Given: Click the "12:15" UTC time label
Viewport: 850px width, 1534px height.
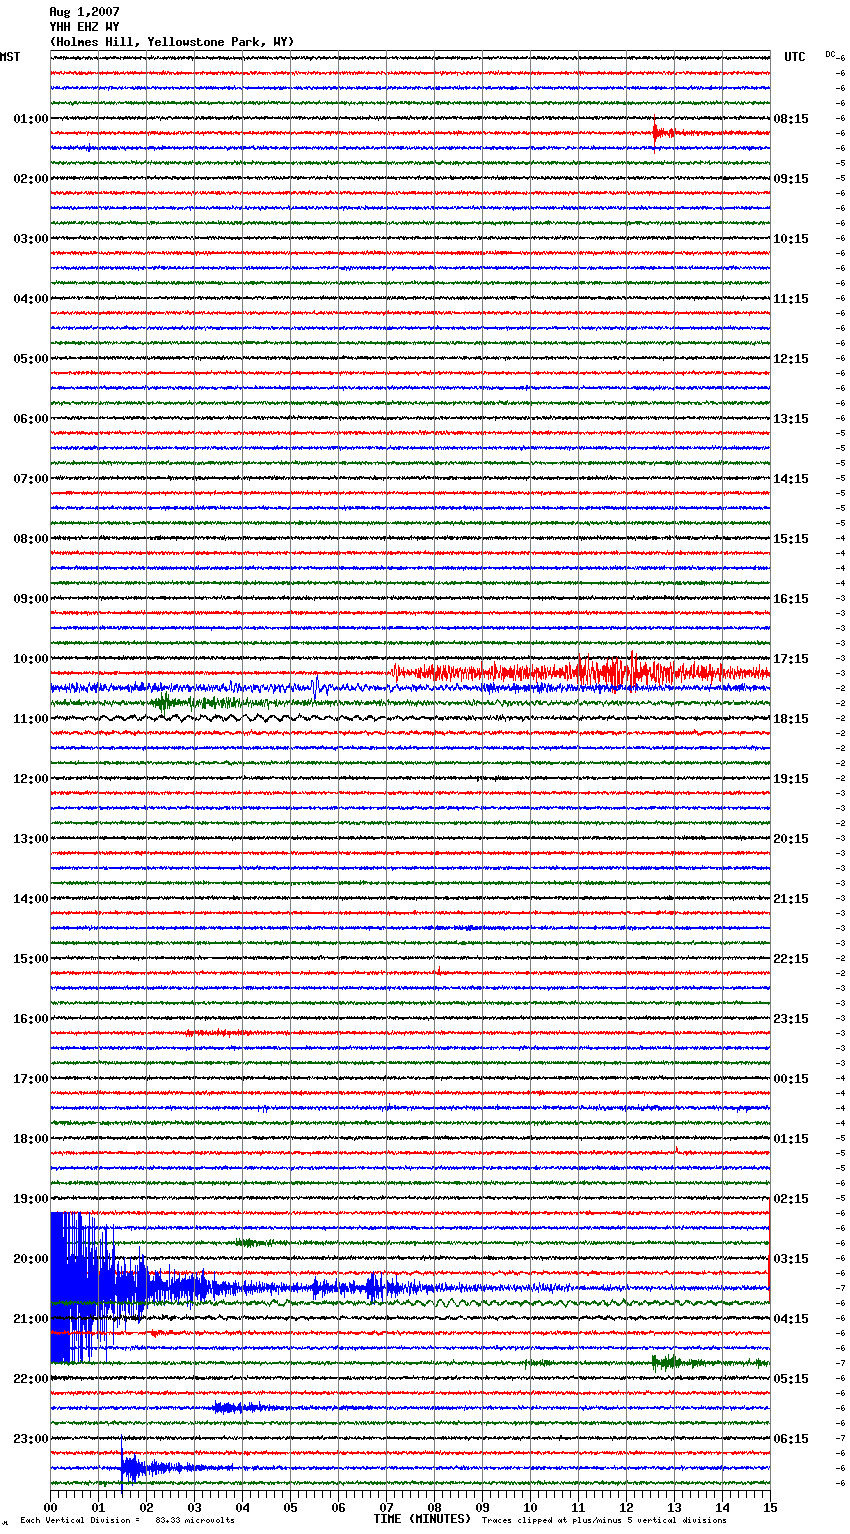Looking at the screenshot, I should click(x=791, y=359).
